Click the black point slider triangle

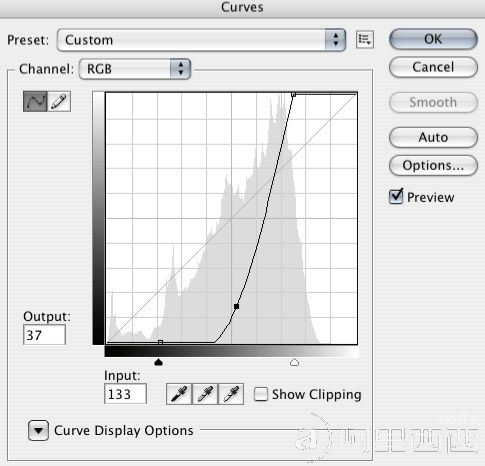tap(159, 362)
